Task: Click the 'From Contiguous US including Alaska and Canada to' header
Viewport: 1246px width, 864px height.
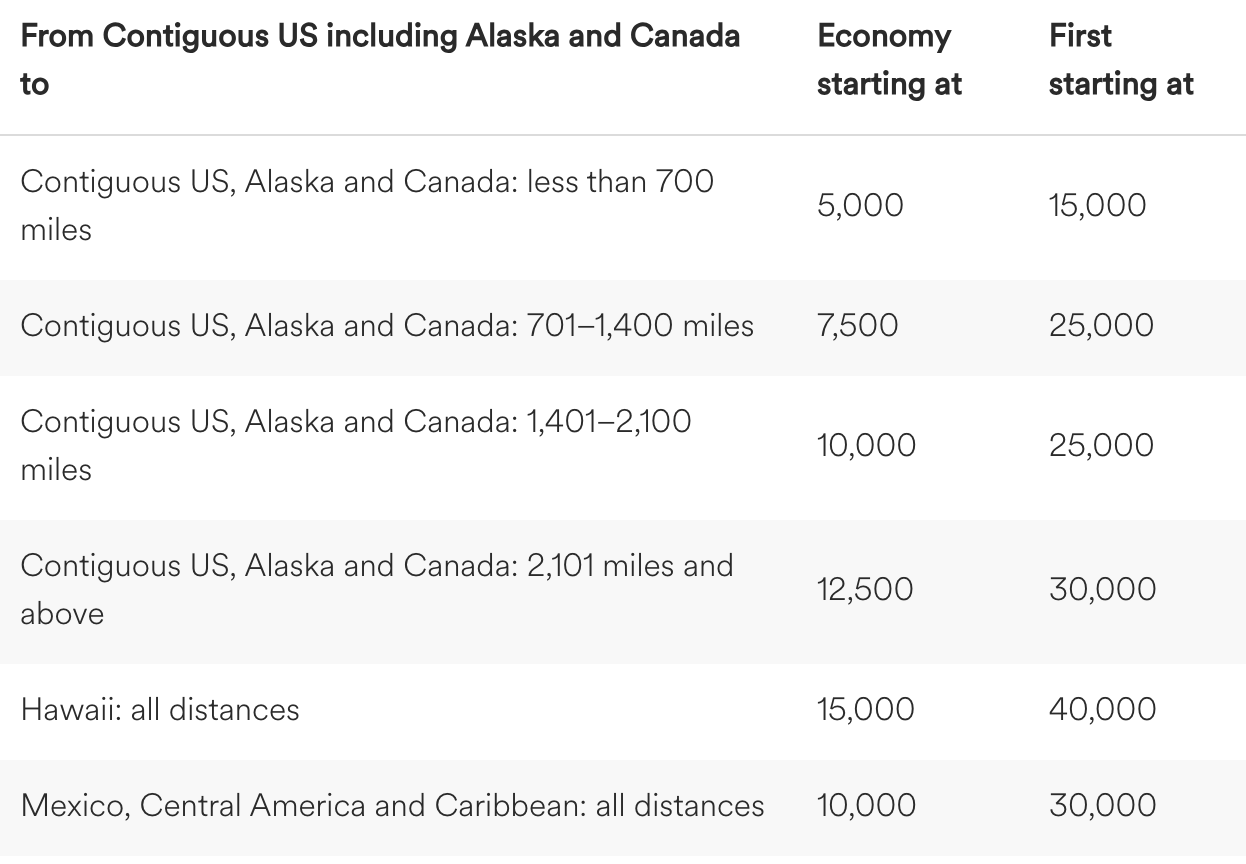Action: pos(380,60)
